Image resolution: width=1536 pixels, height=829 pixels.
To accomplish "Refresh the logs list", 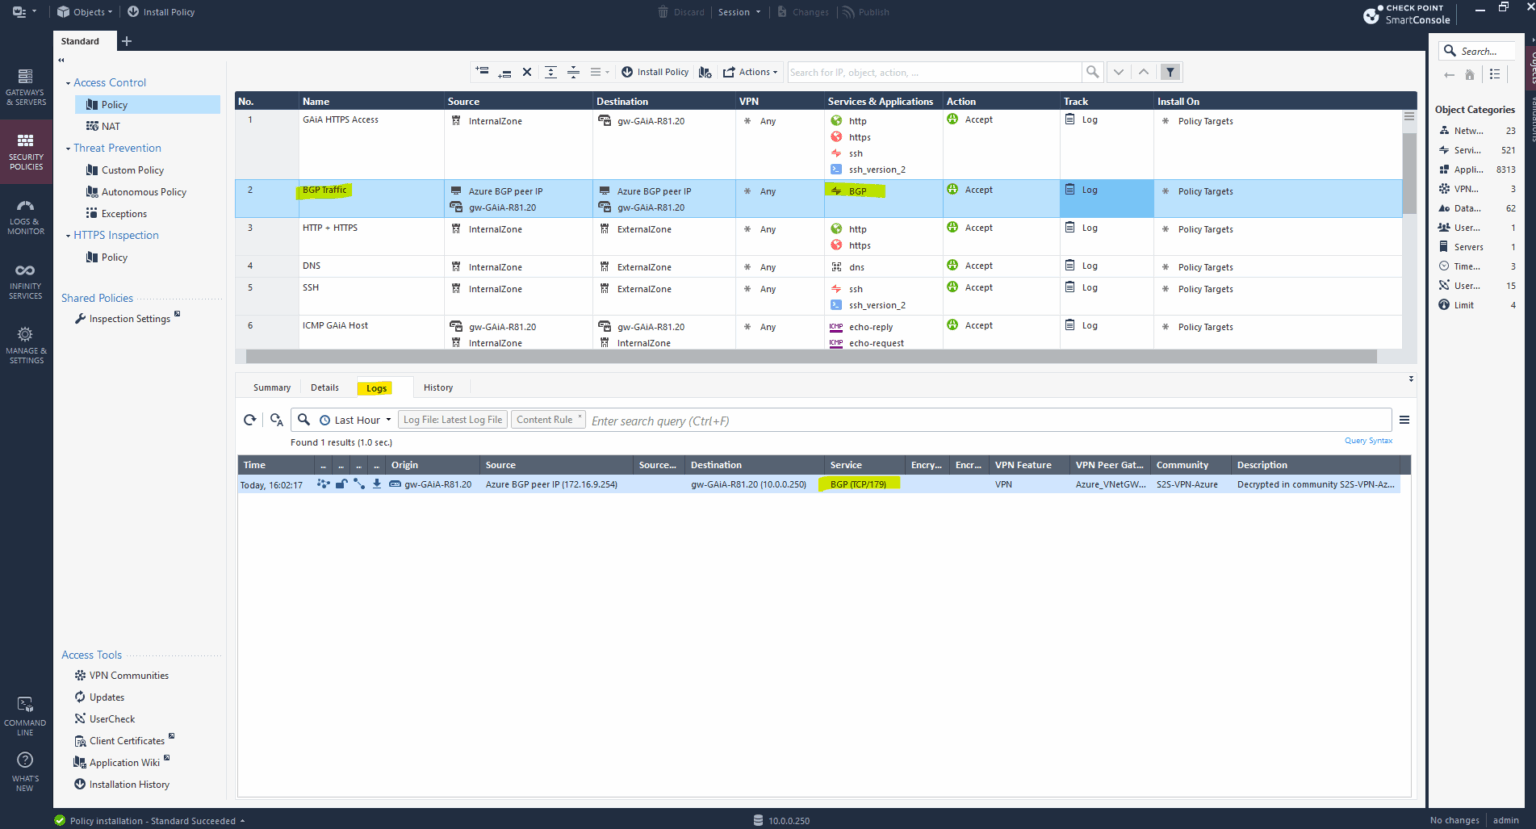I will 249,419.
